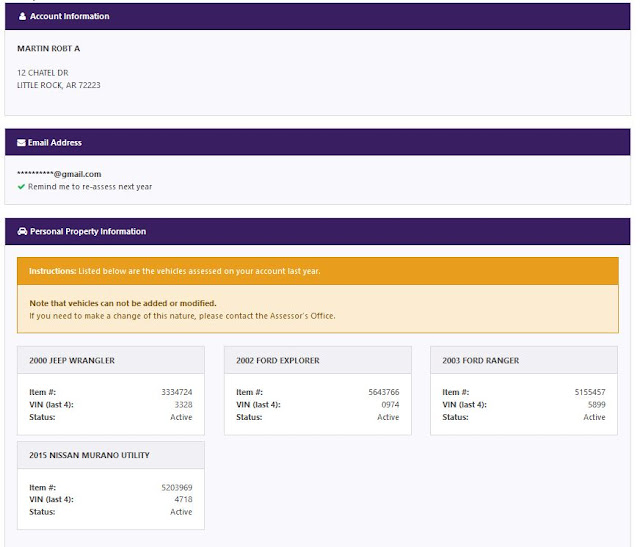Click VIN last four 4718

(x=183, y=499)
